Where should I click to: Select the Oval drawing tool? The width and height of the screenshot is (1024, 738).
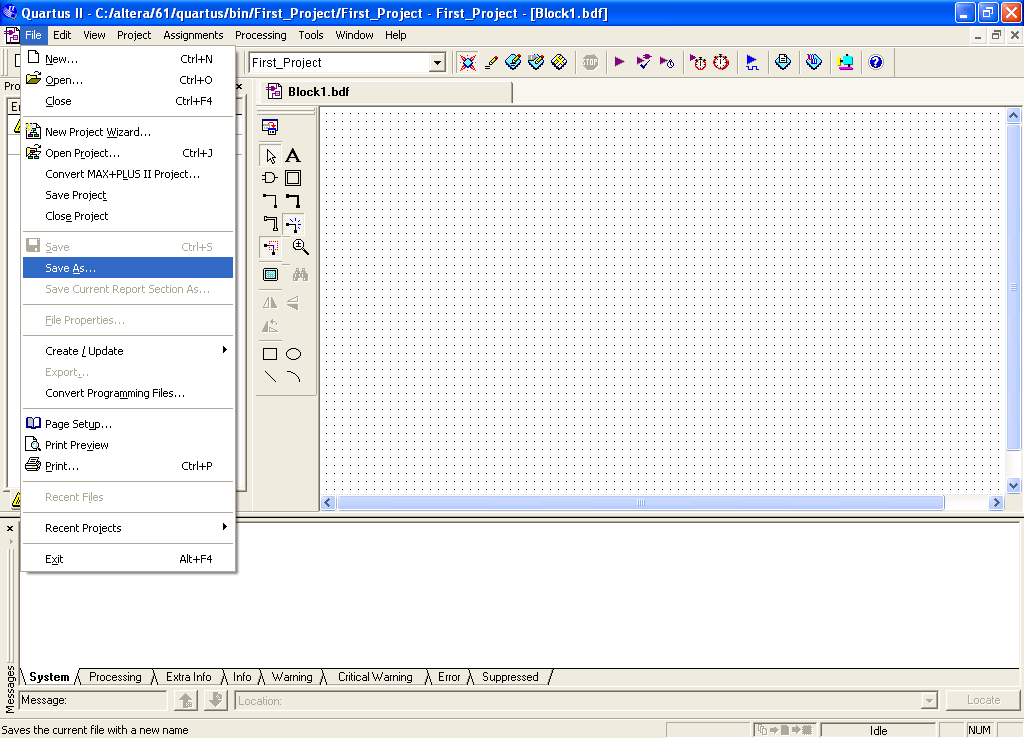[293, 354]
